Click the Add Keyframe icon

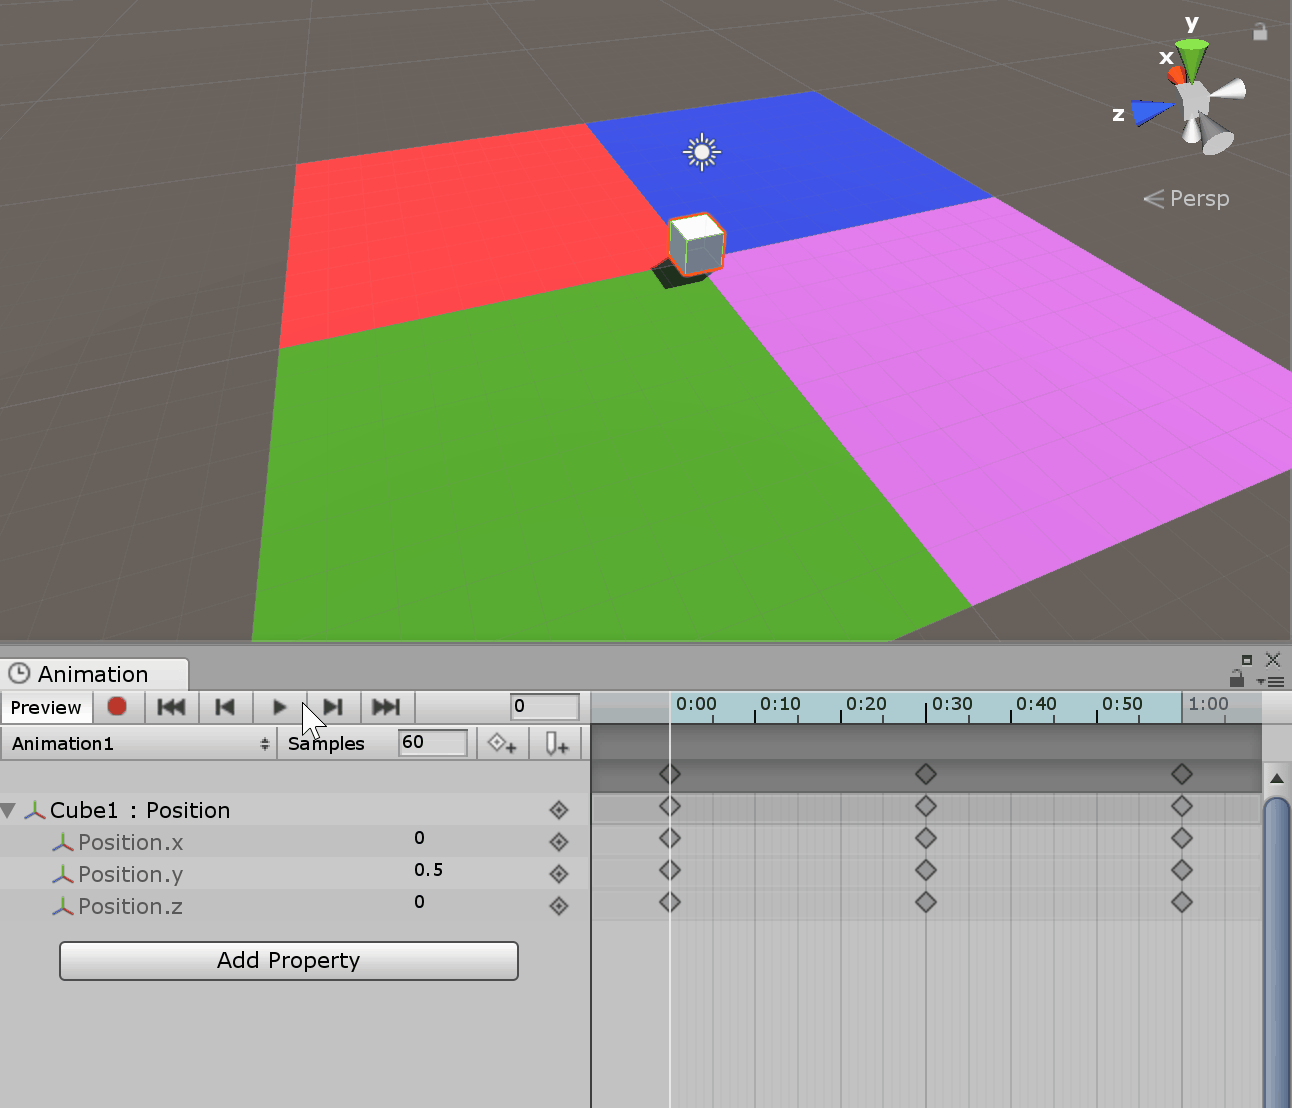point(502,744)
